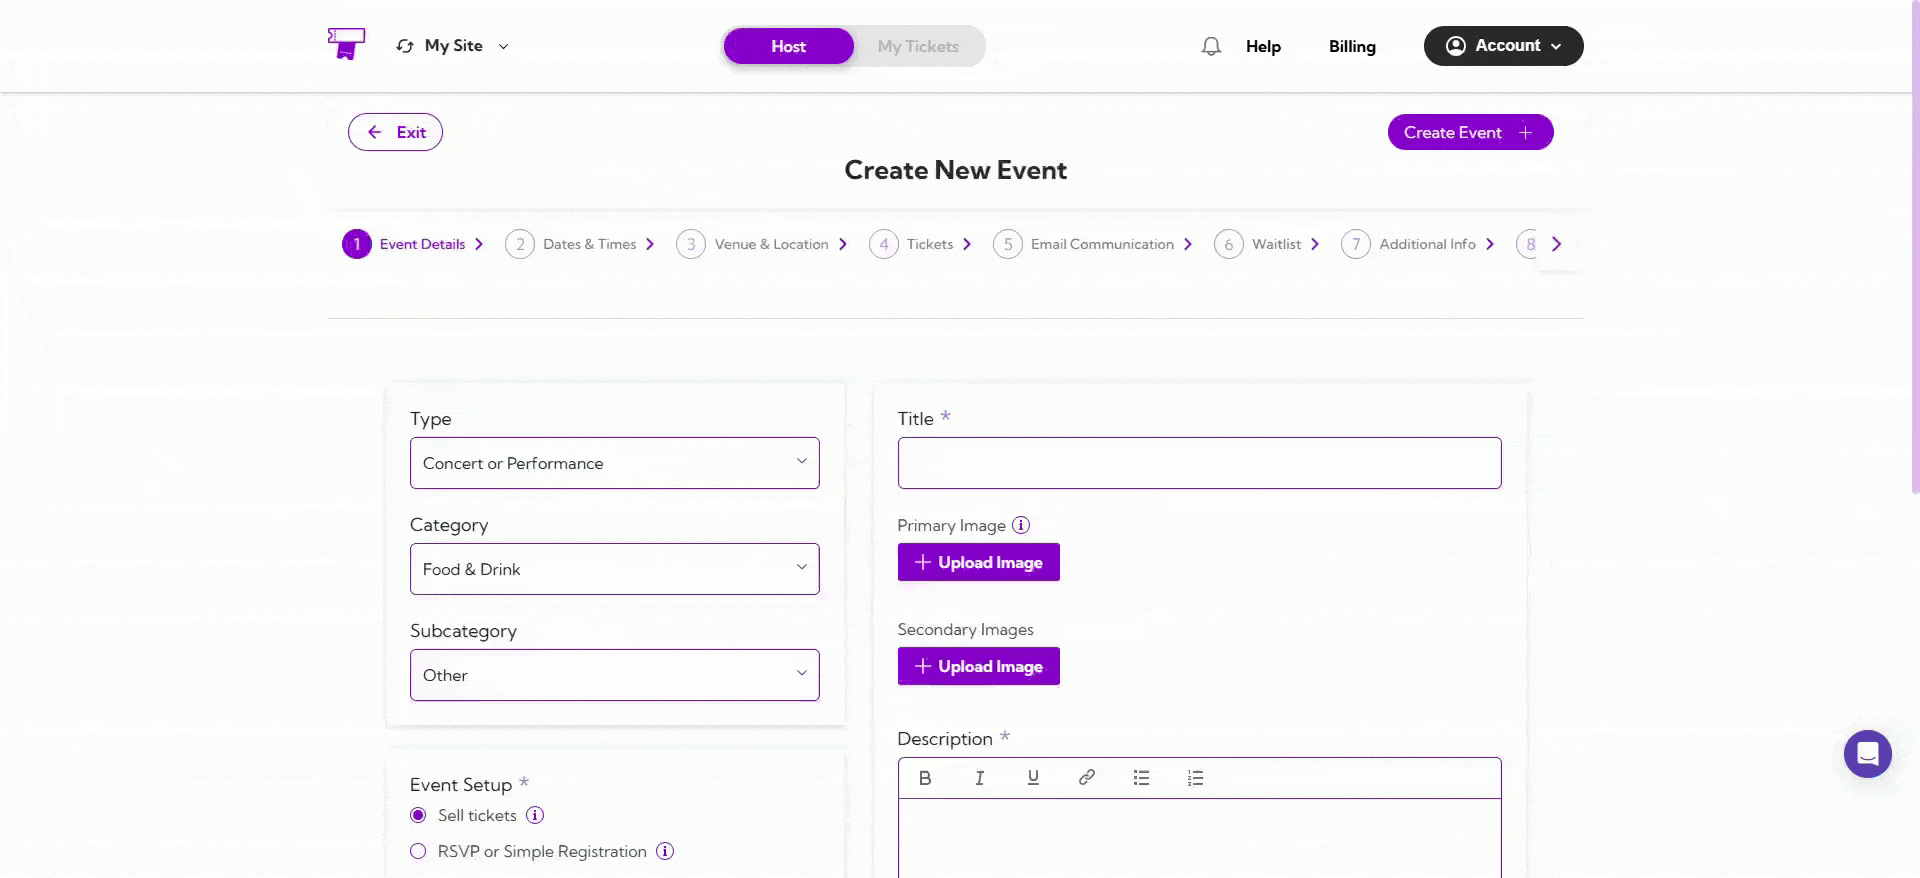Go to Email Communication step
The width and height of the screenshot is (1920, 878).
[1093, 244]
